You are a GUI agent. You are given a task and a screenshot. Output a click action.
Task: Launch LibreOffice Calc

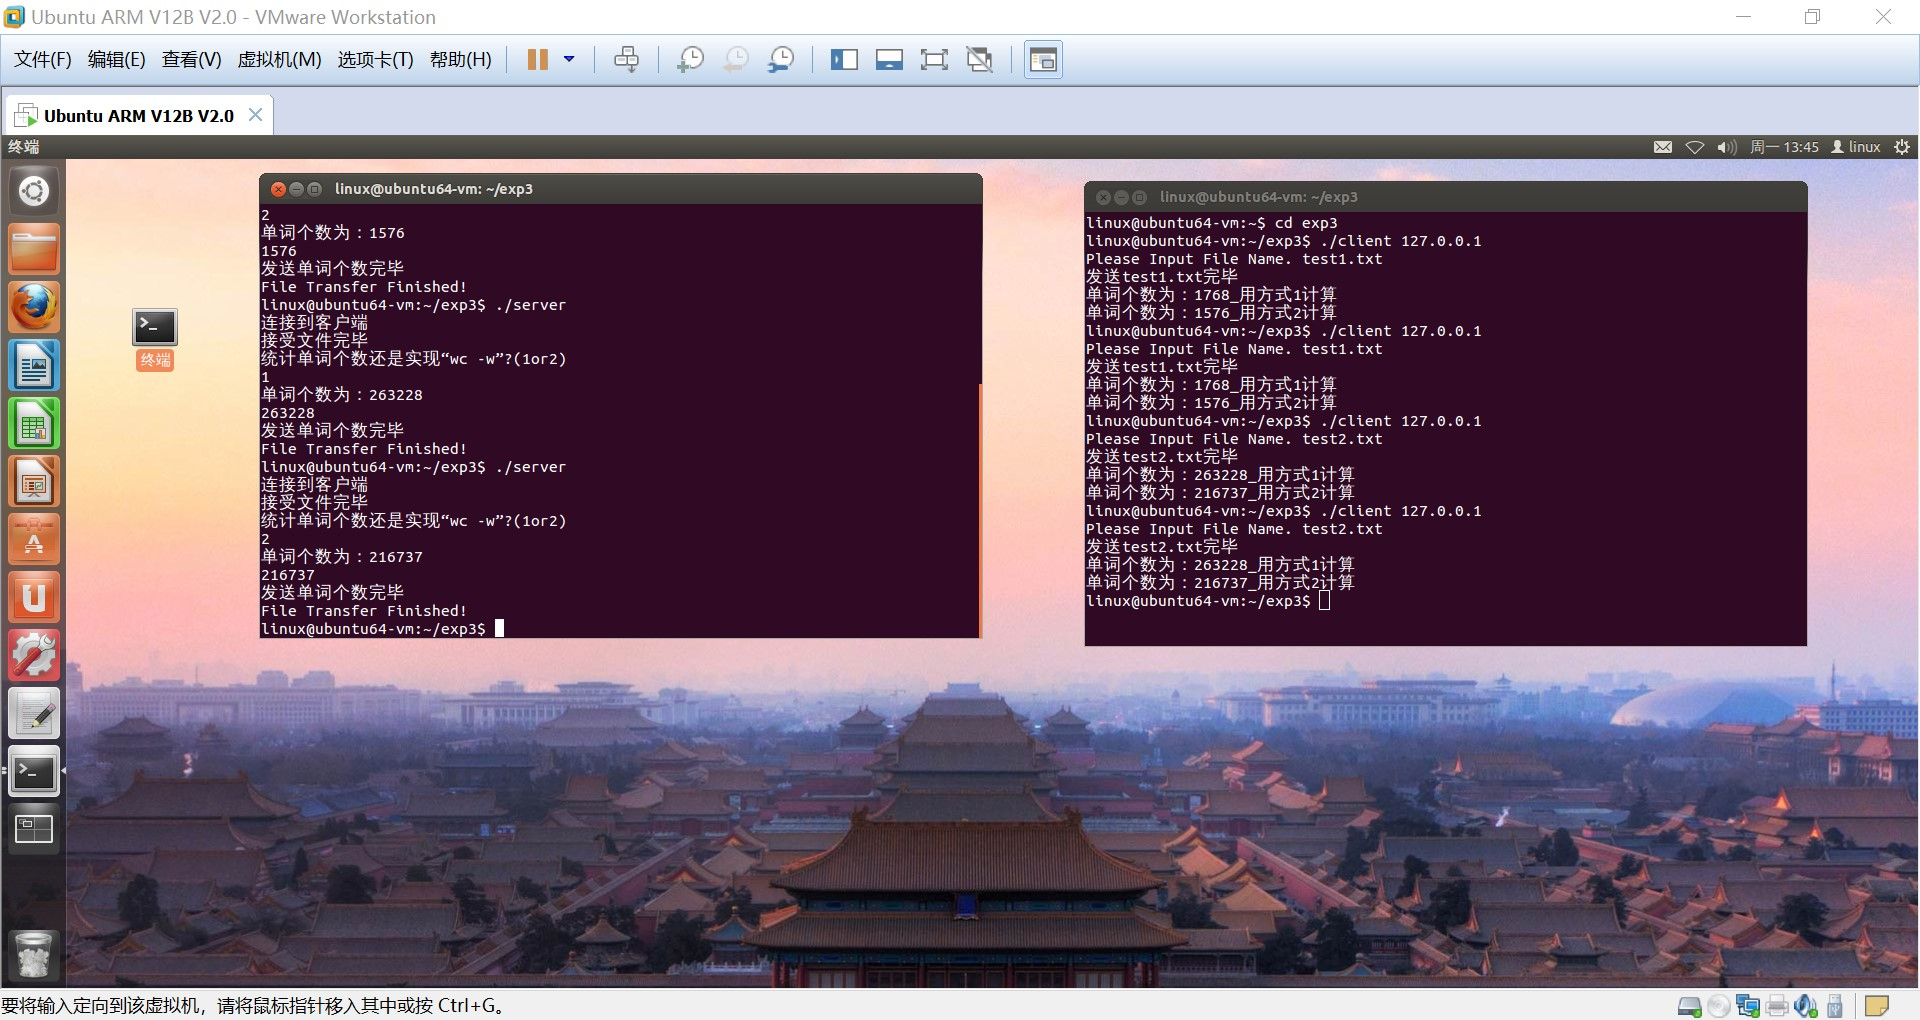pyautogui.click(x=34, y=423)
